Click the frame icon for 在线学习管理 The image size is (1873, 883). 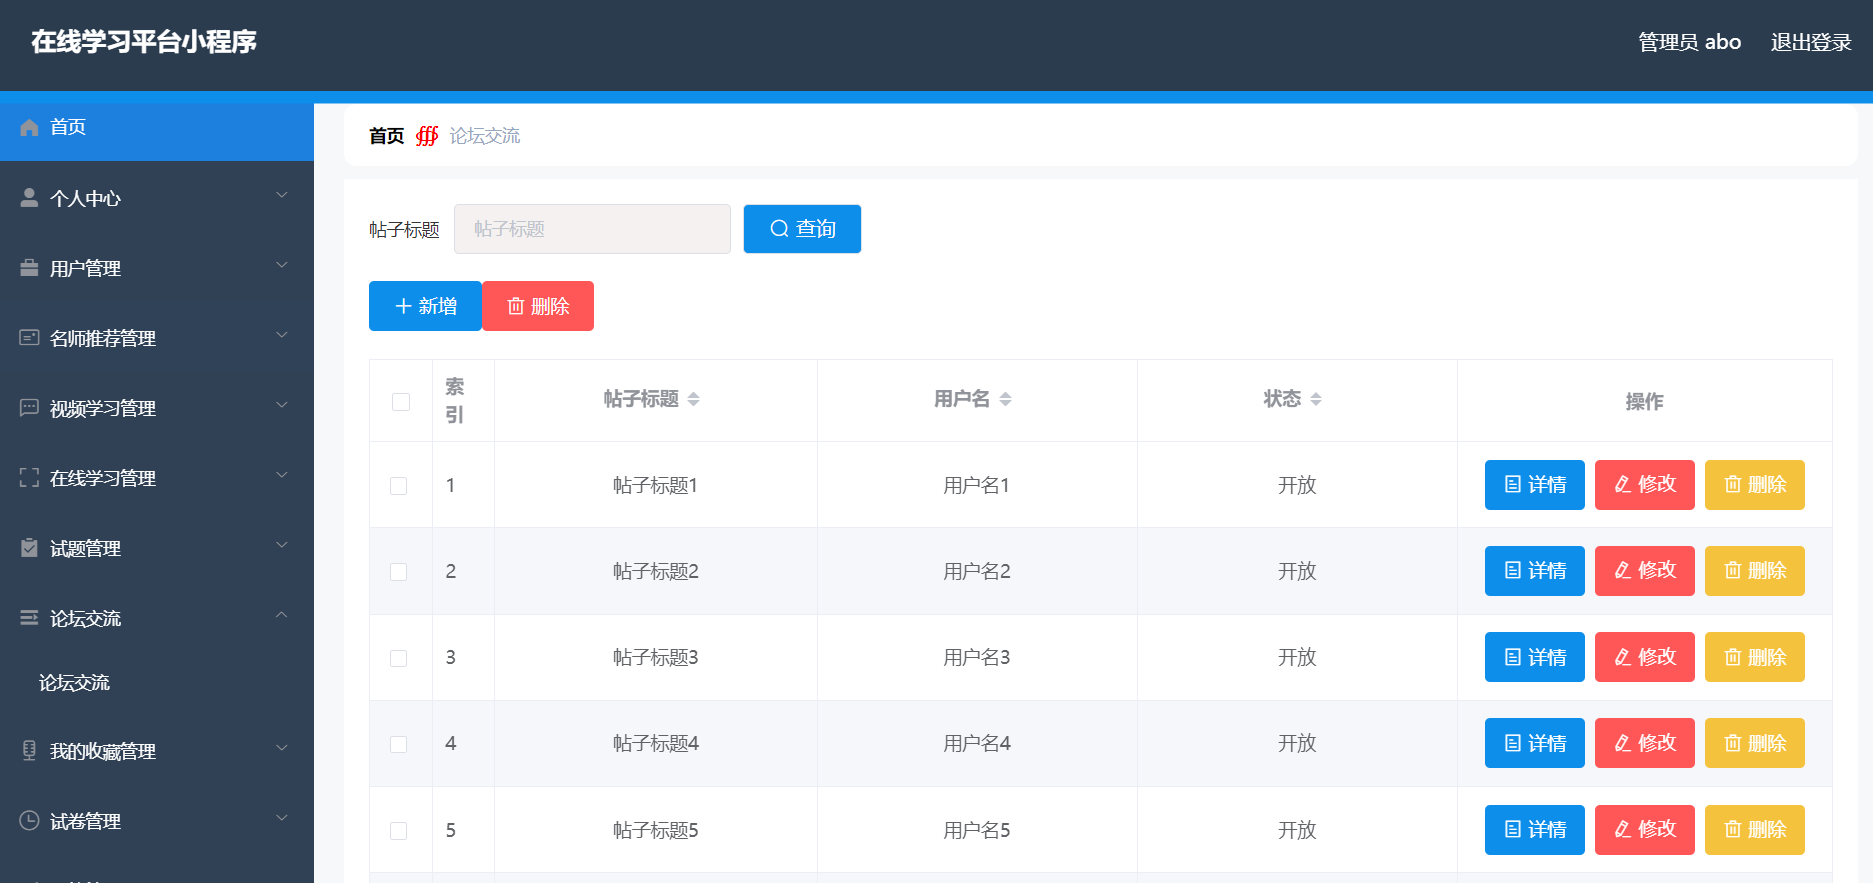29,478
